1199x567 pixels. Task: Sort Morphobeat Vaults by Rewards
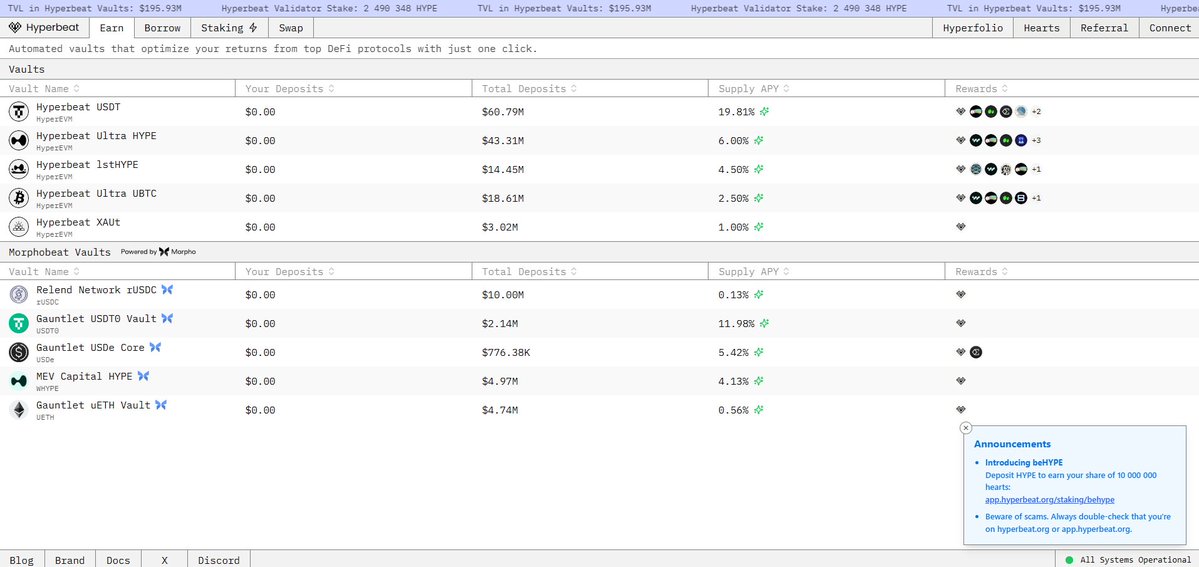982,272
